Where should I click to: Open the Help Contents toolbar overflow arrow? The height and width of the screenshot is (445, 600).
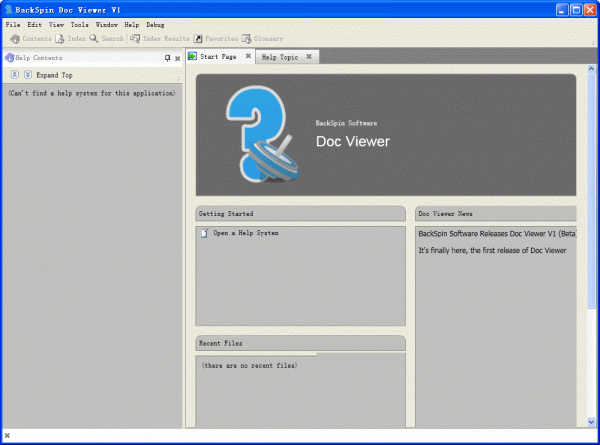point(178,79)
